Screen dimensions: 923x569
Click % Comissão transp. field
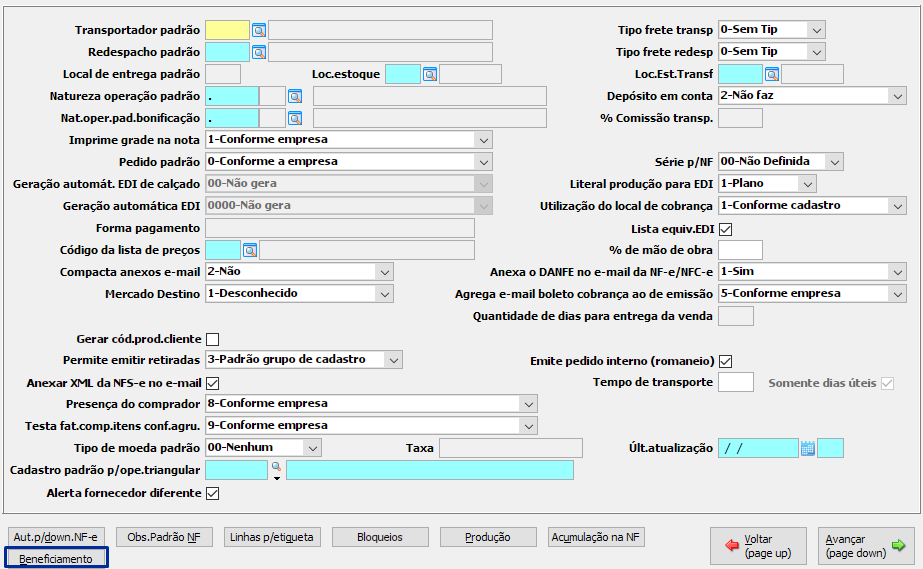[x=741, y=118]
